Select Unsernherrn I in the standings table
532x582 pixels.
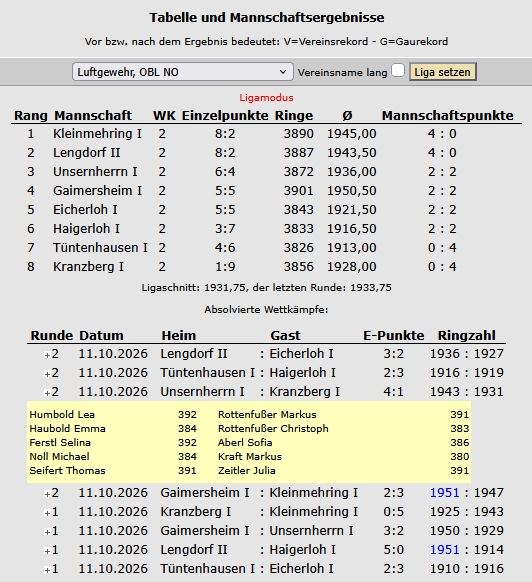coord(95,171)
